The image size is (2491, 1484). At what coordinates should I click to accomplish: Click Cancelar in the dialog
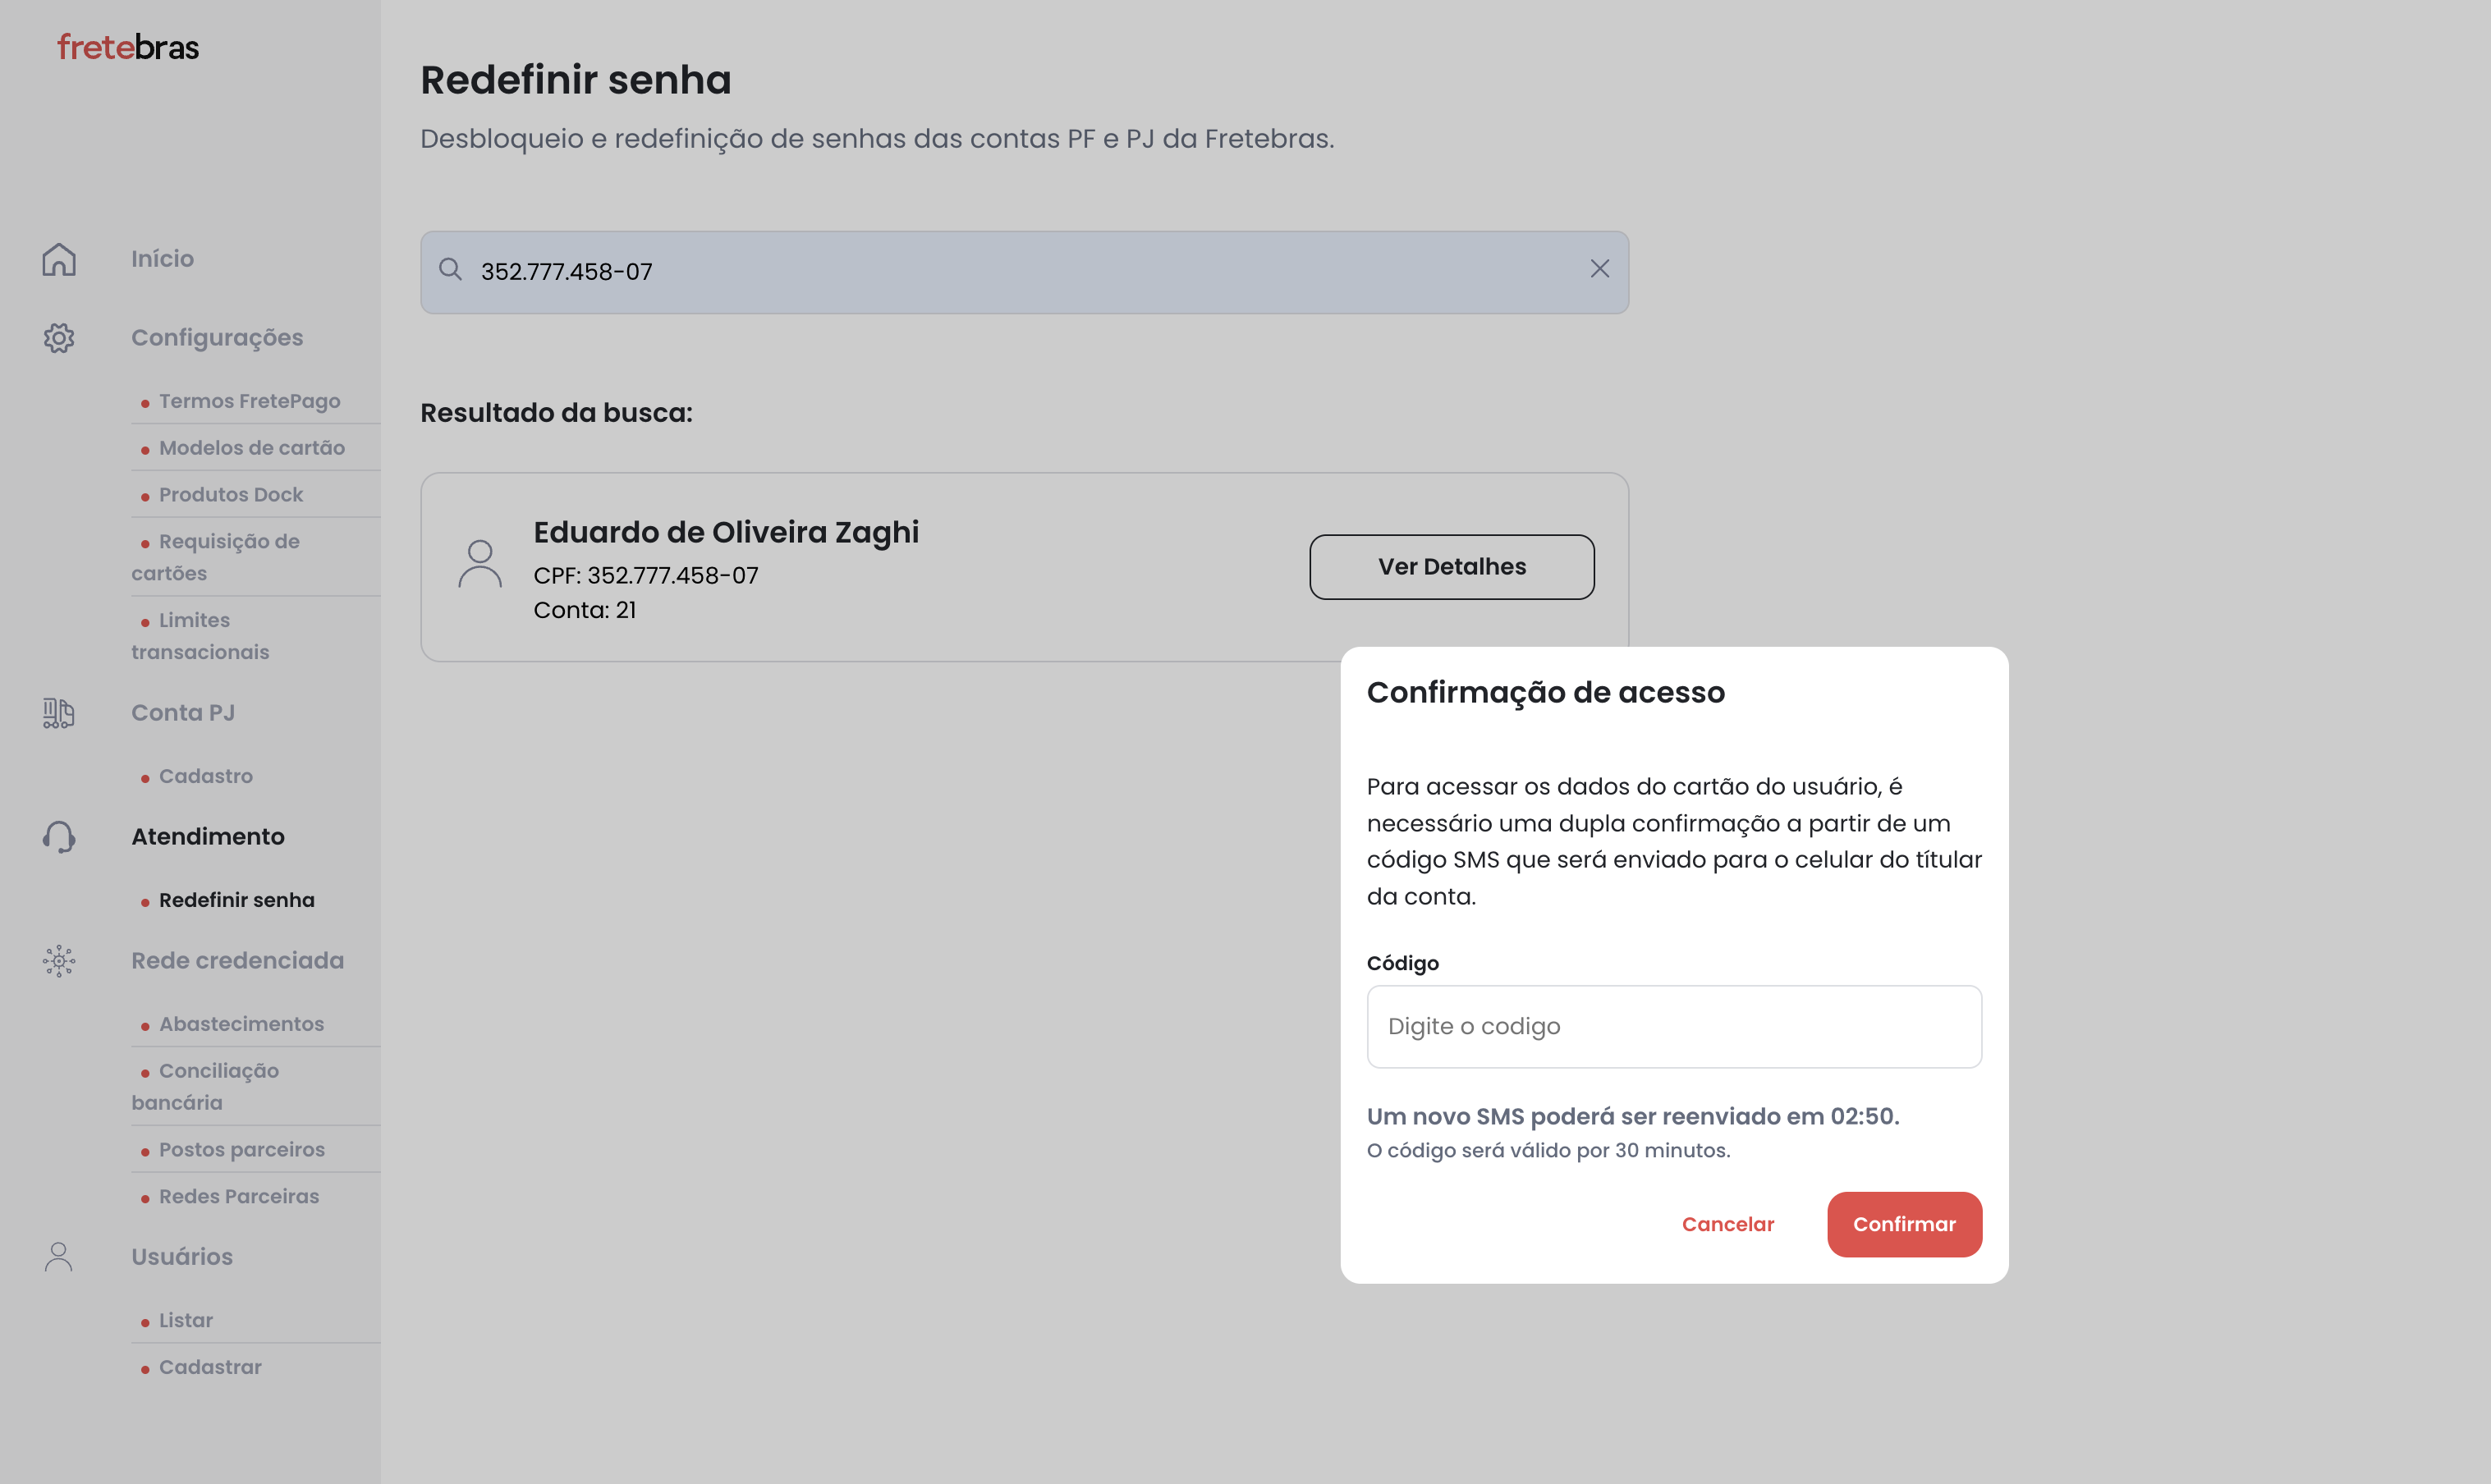[1727, 1224]
